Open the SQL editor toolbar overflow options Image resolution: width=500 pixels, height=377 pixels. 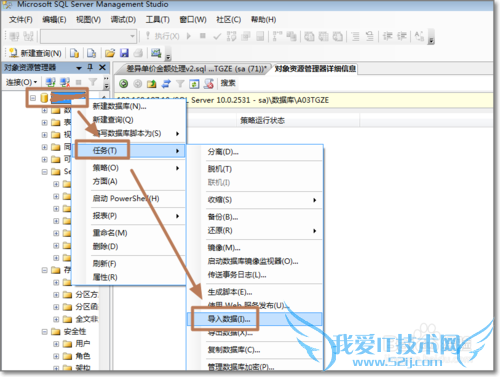[431, 37]
